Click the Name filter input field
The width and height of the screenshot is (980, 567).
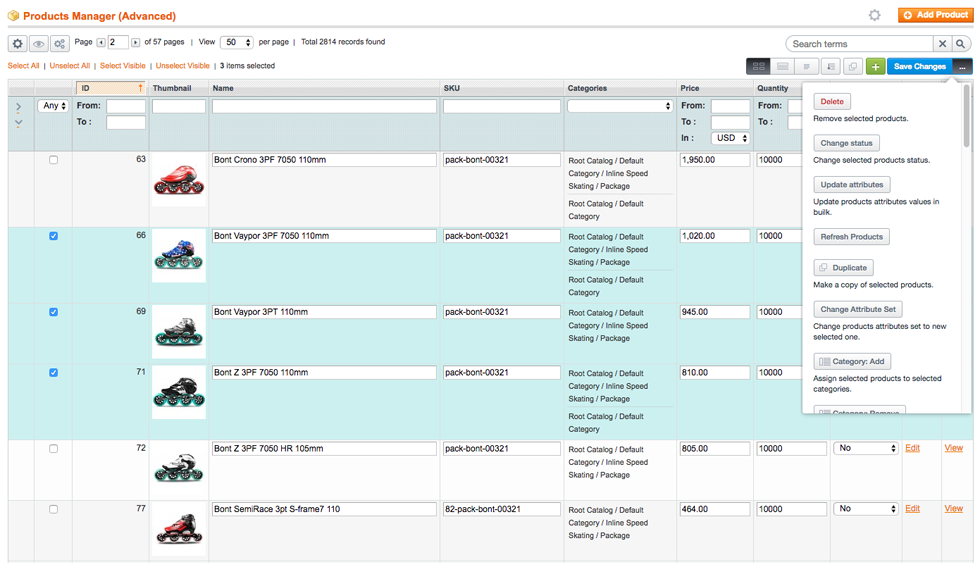click(324, 107)
